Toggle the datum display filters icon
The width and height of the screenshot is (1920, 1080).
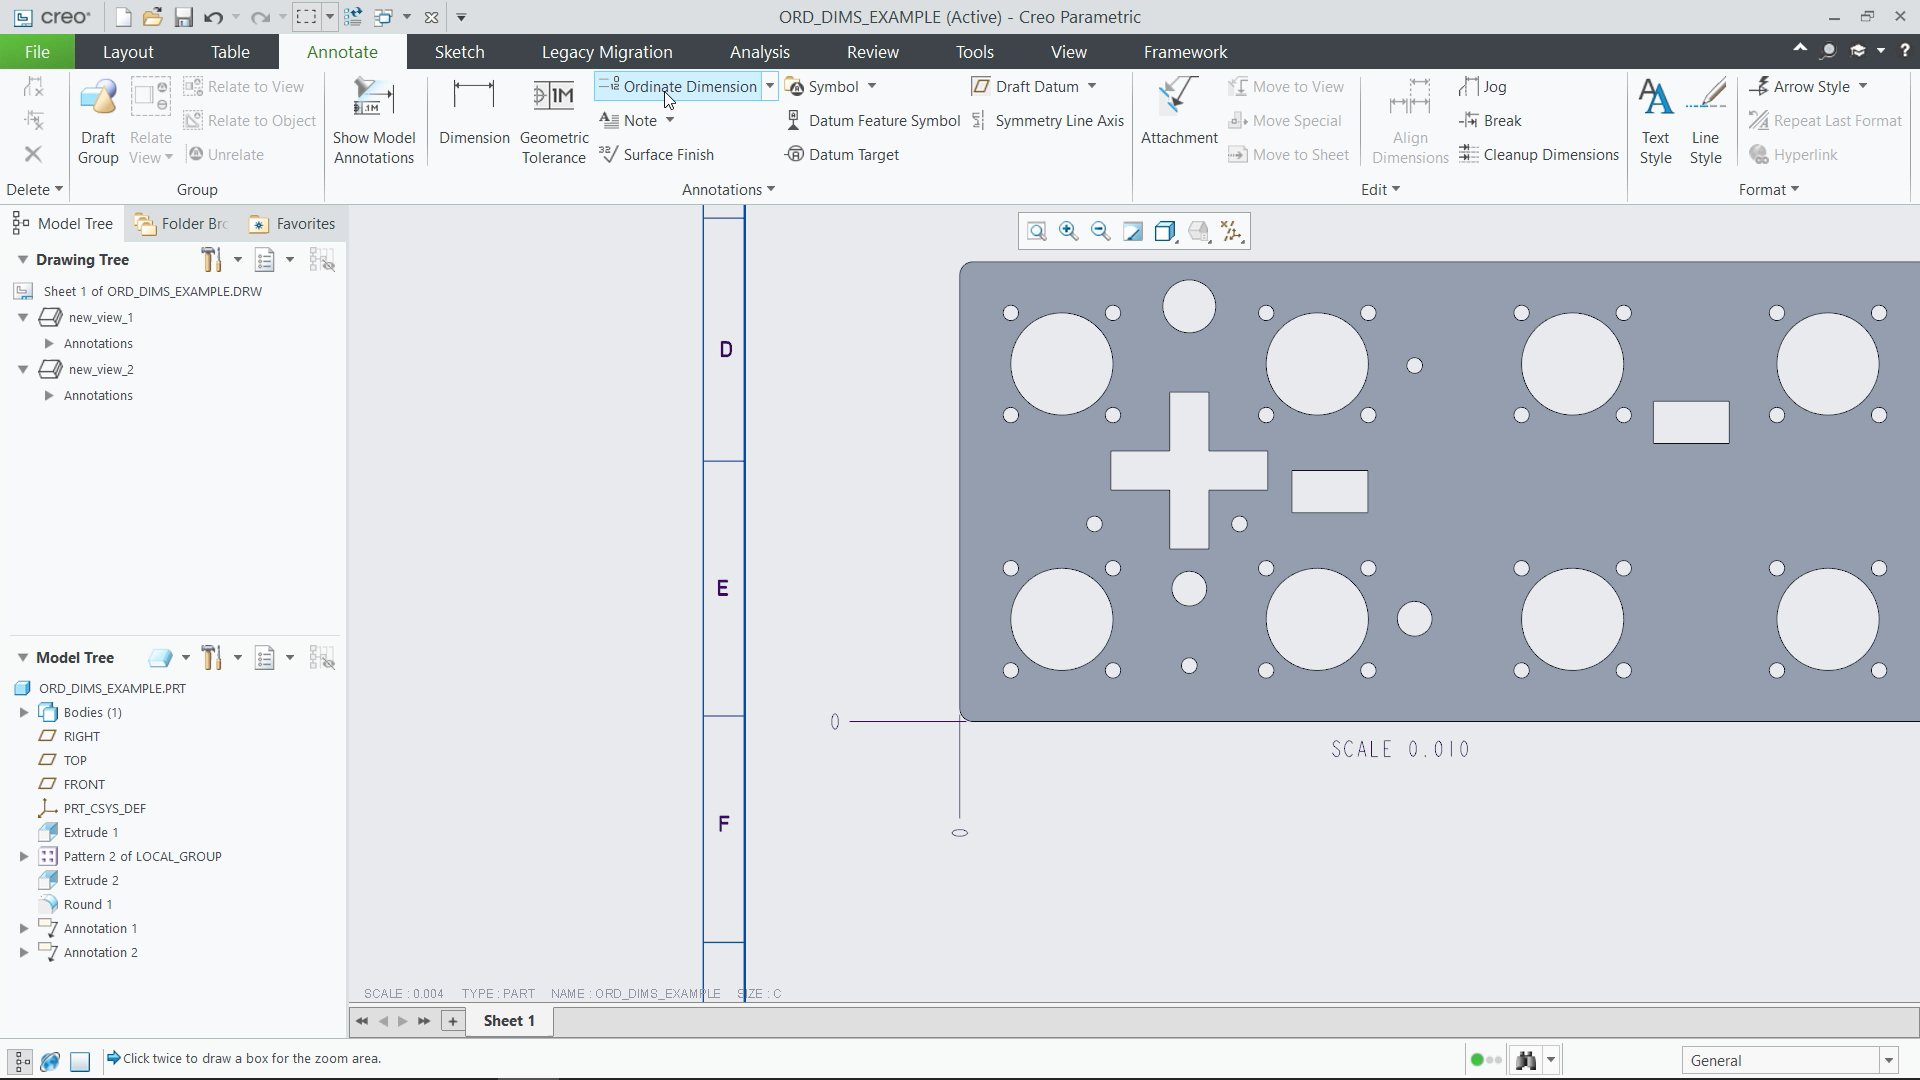point(1231,232)
